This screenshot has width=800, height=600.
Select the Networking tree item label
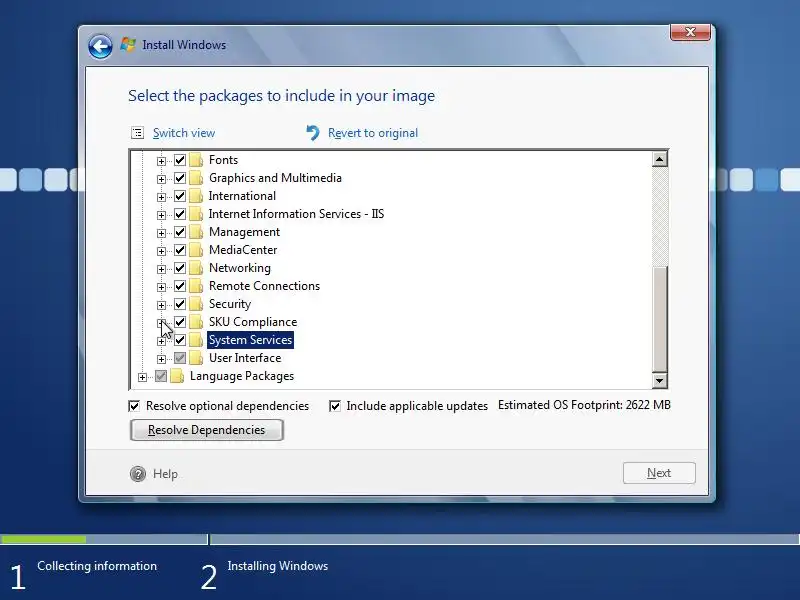click(x=240, y=268)
